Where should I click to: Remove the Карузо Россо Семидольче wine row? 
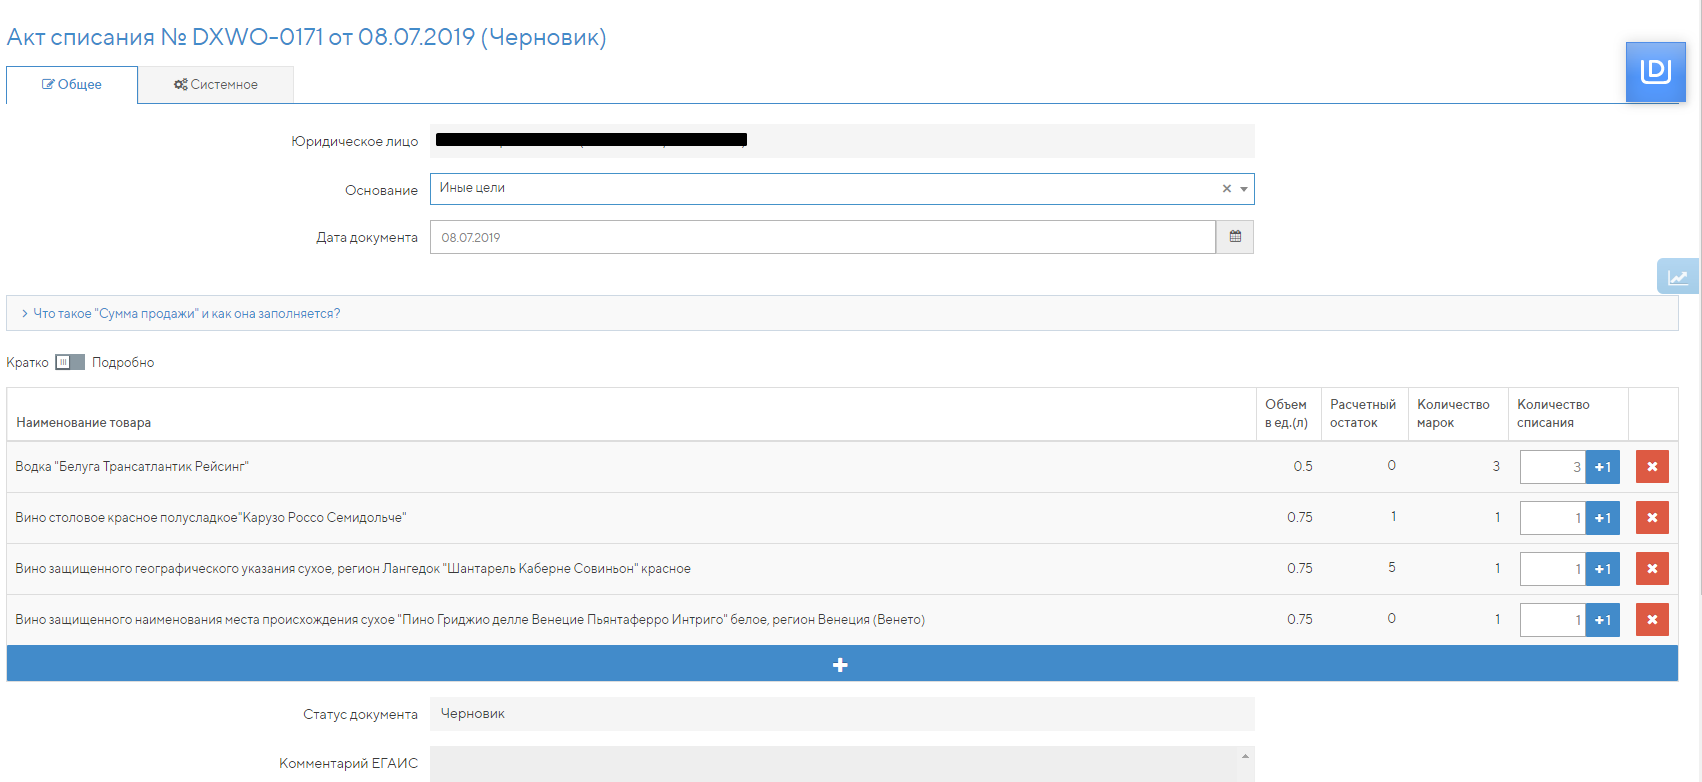point(1652,518)
